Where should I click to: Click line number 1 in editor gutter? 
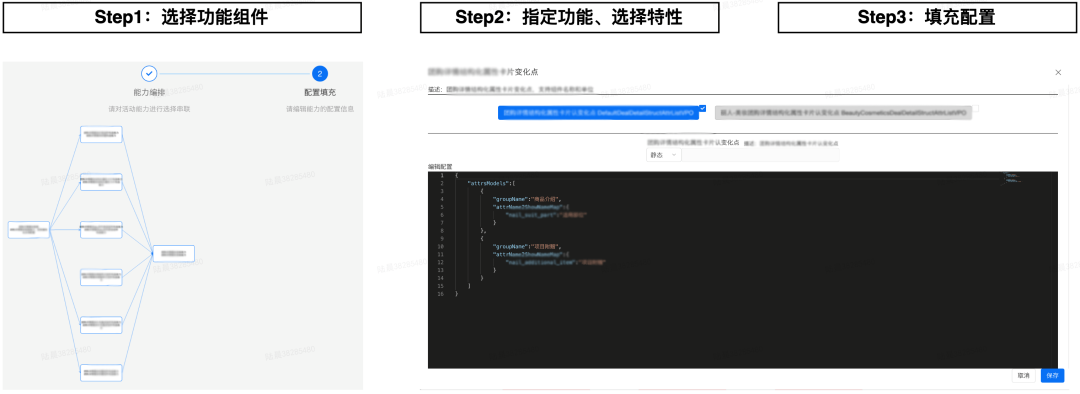(x=442, y=176)
